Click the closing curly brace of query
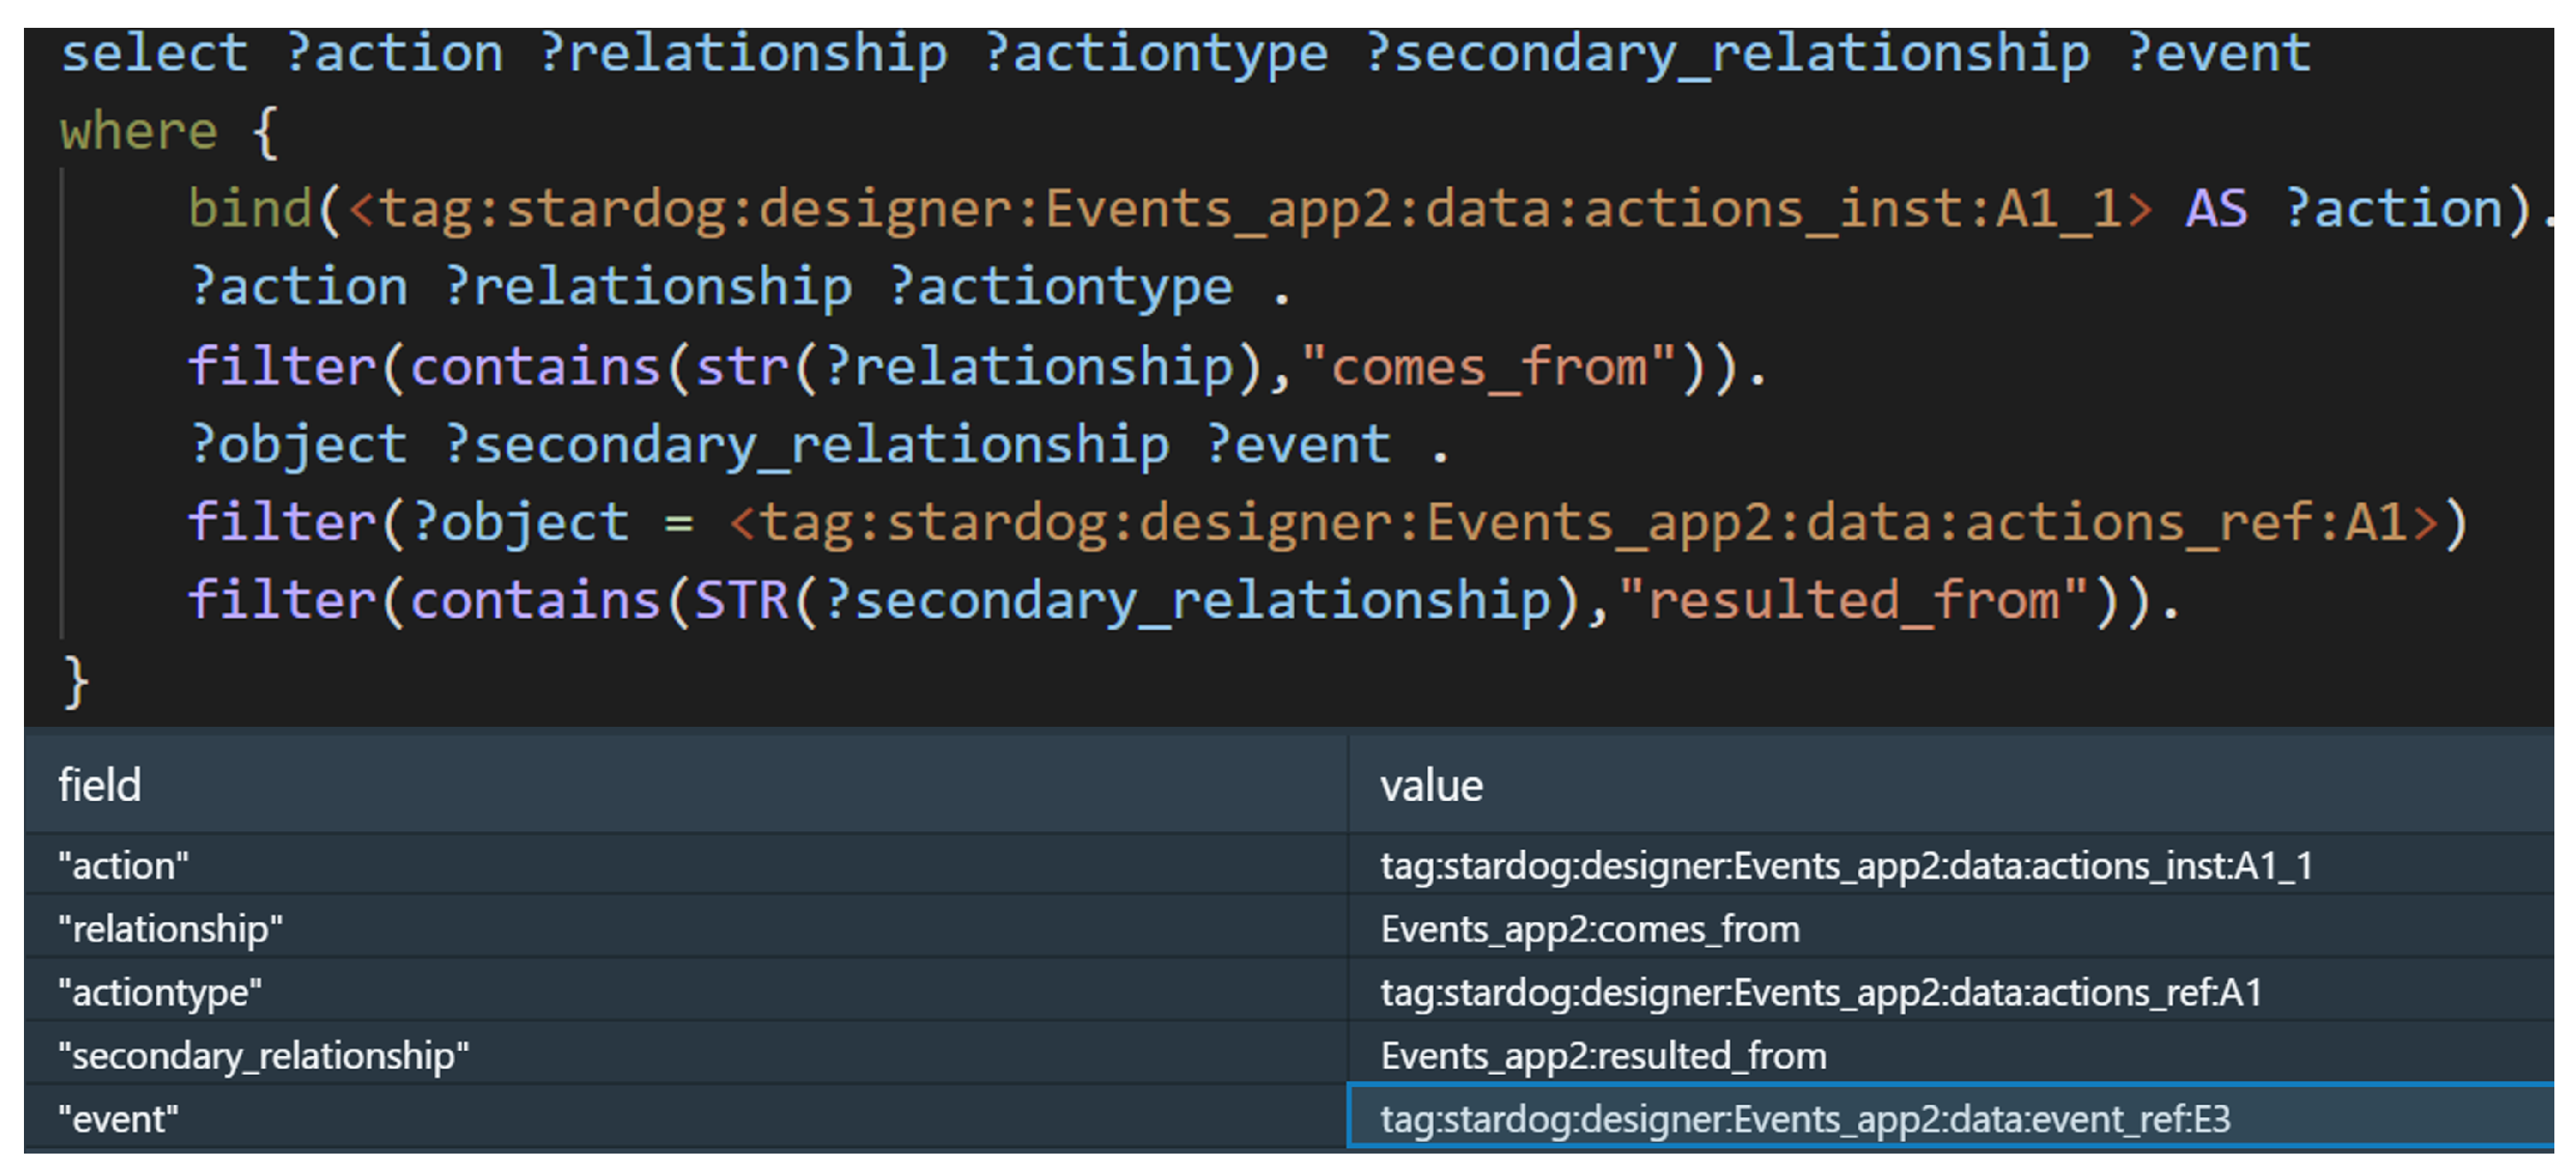2576x1176 pixels. [76, 681]
